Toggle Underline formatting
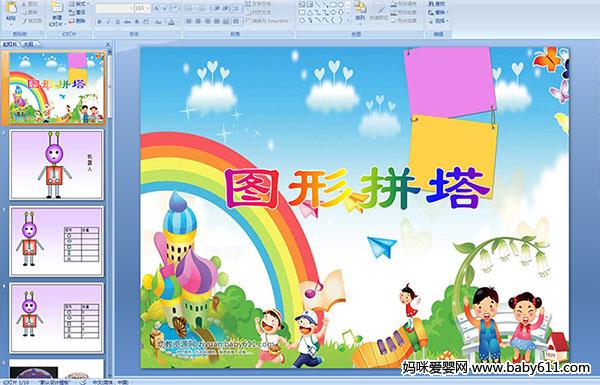 [x=117, y=22]
